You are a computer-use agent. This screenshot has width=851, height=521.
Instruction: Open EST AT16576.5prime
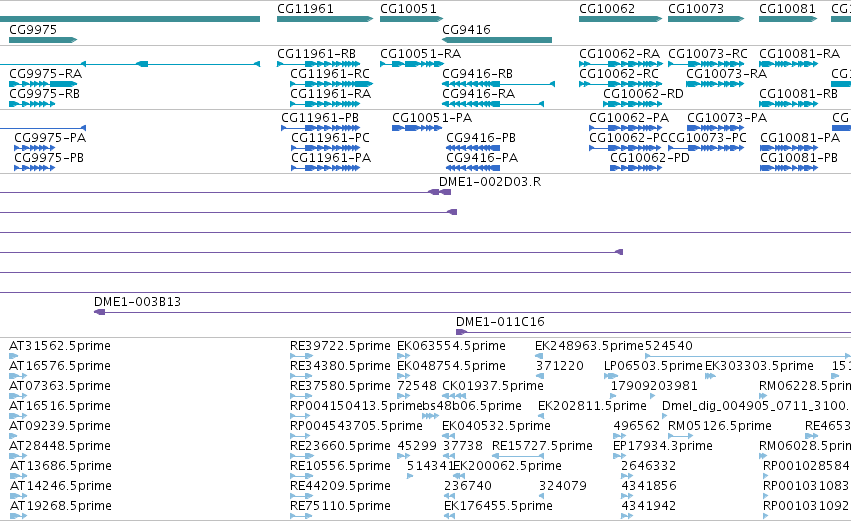tap(18, 376)
